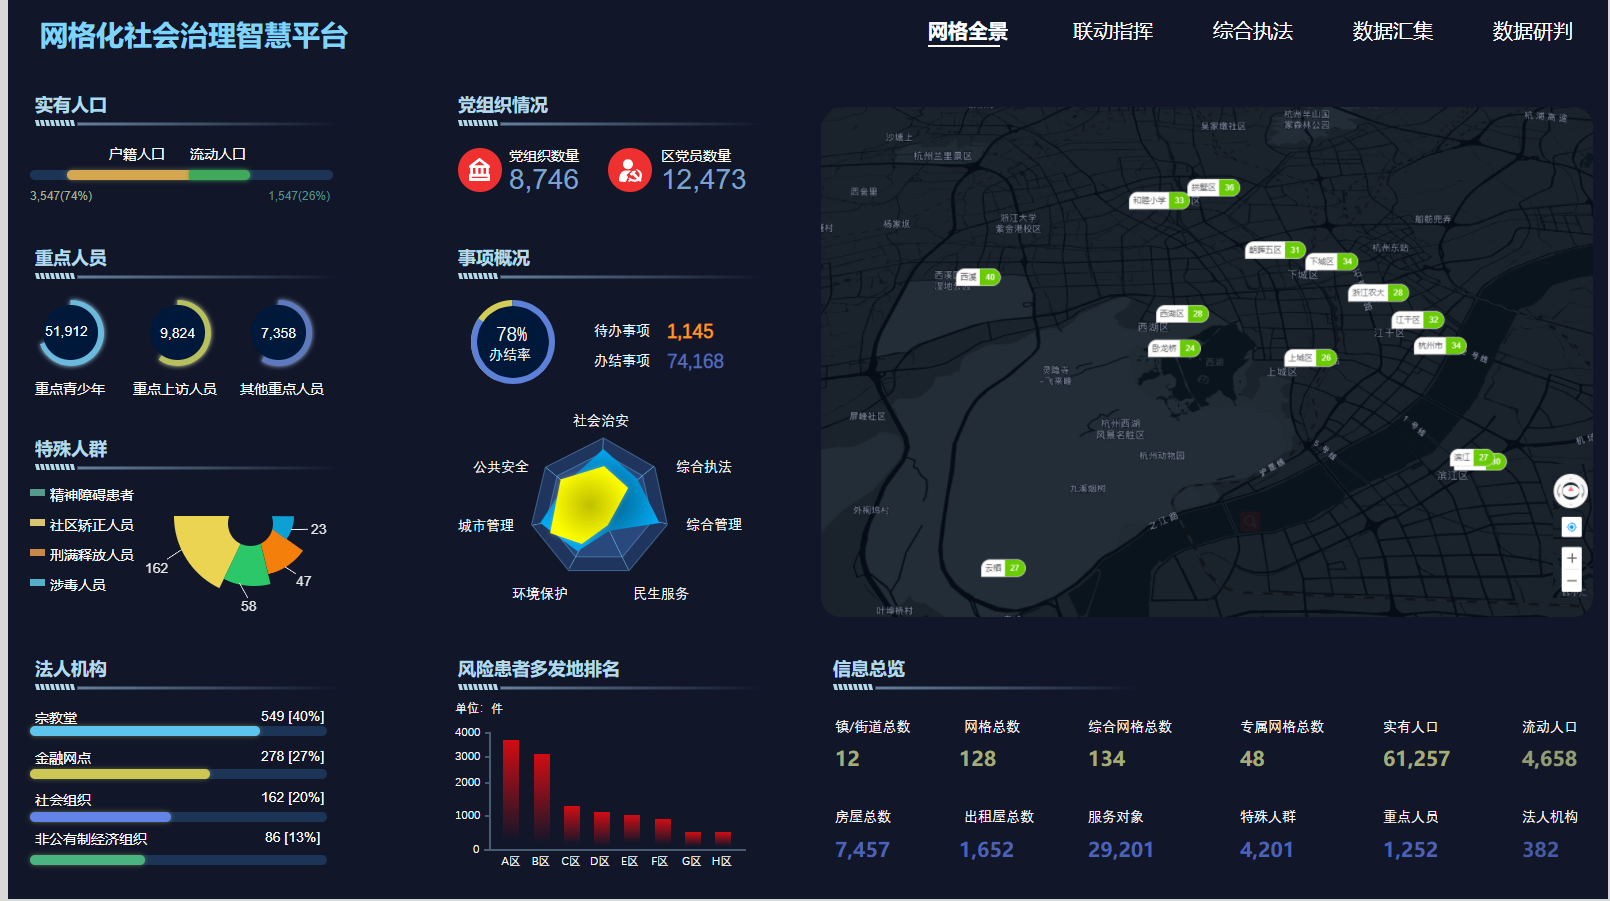Viewport: 1610px width, 901px height.
Task: Select the 滨江 27 map marker
Action: click(1472, 457)
